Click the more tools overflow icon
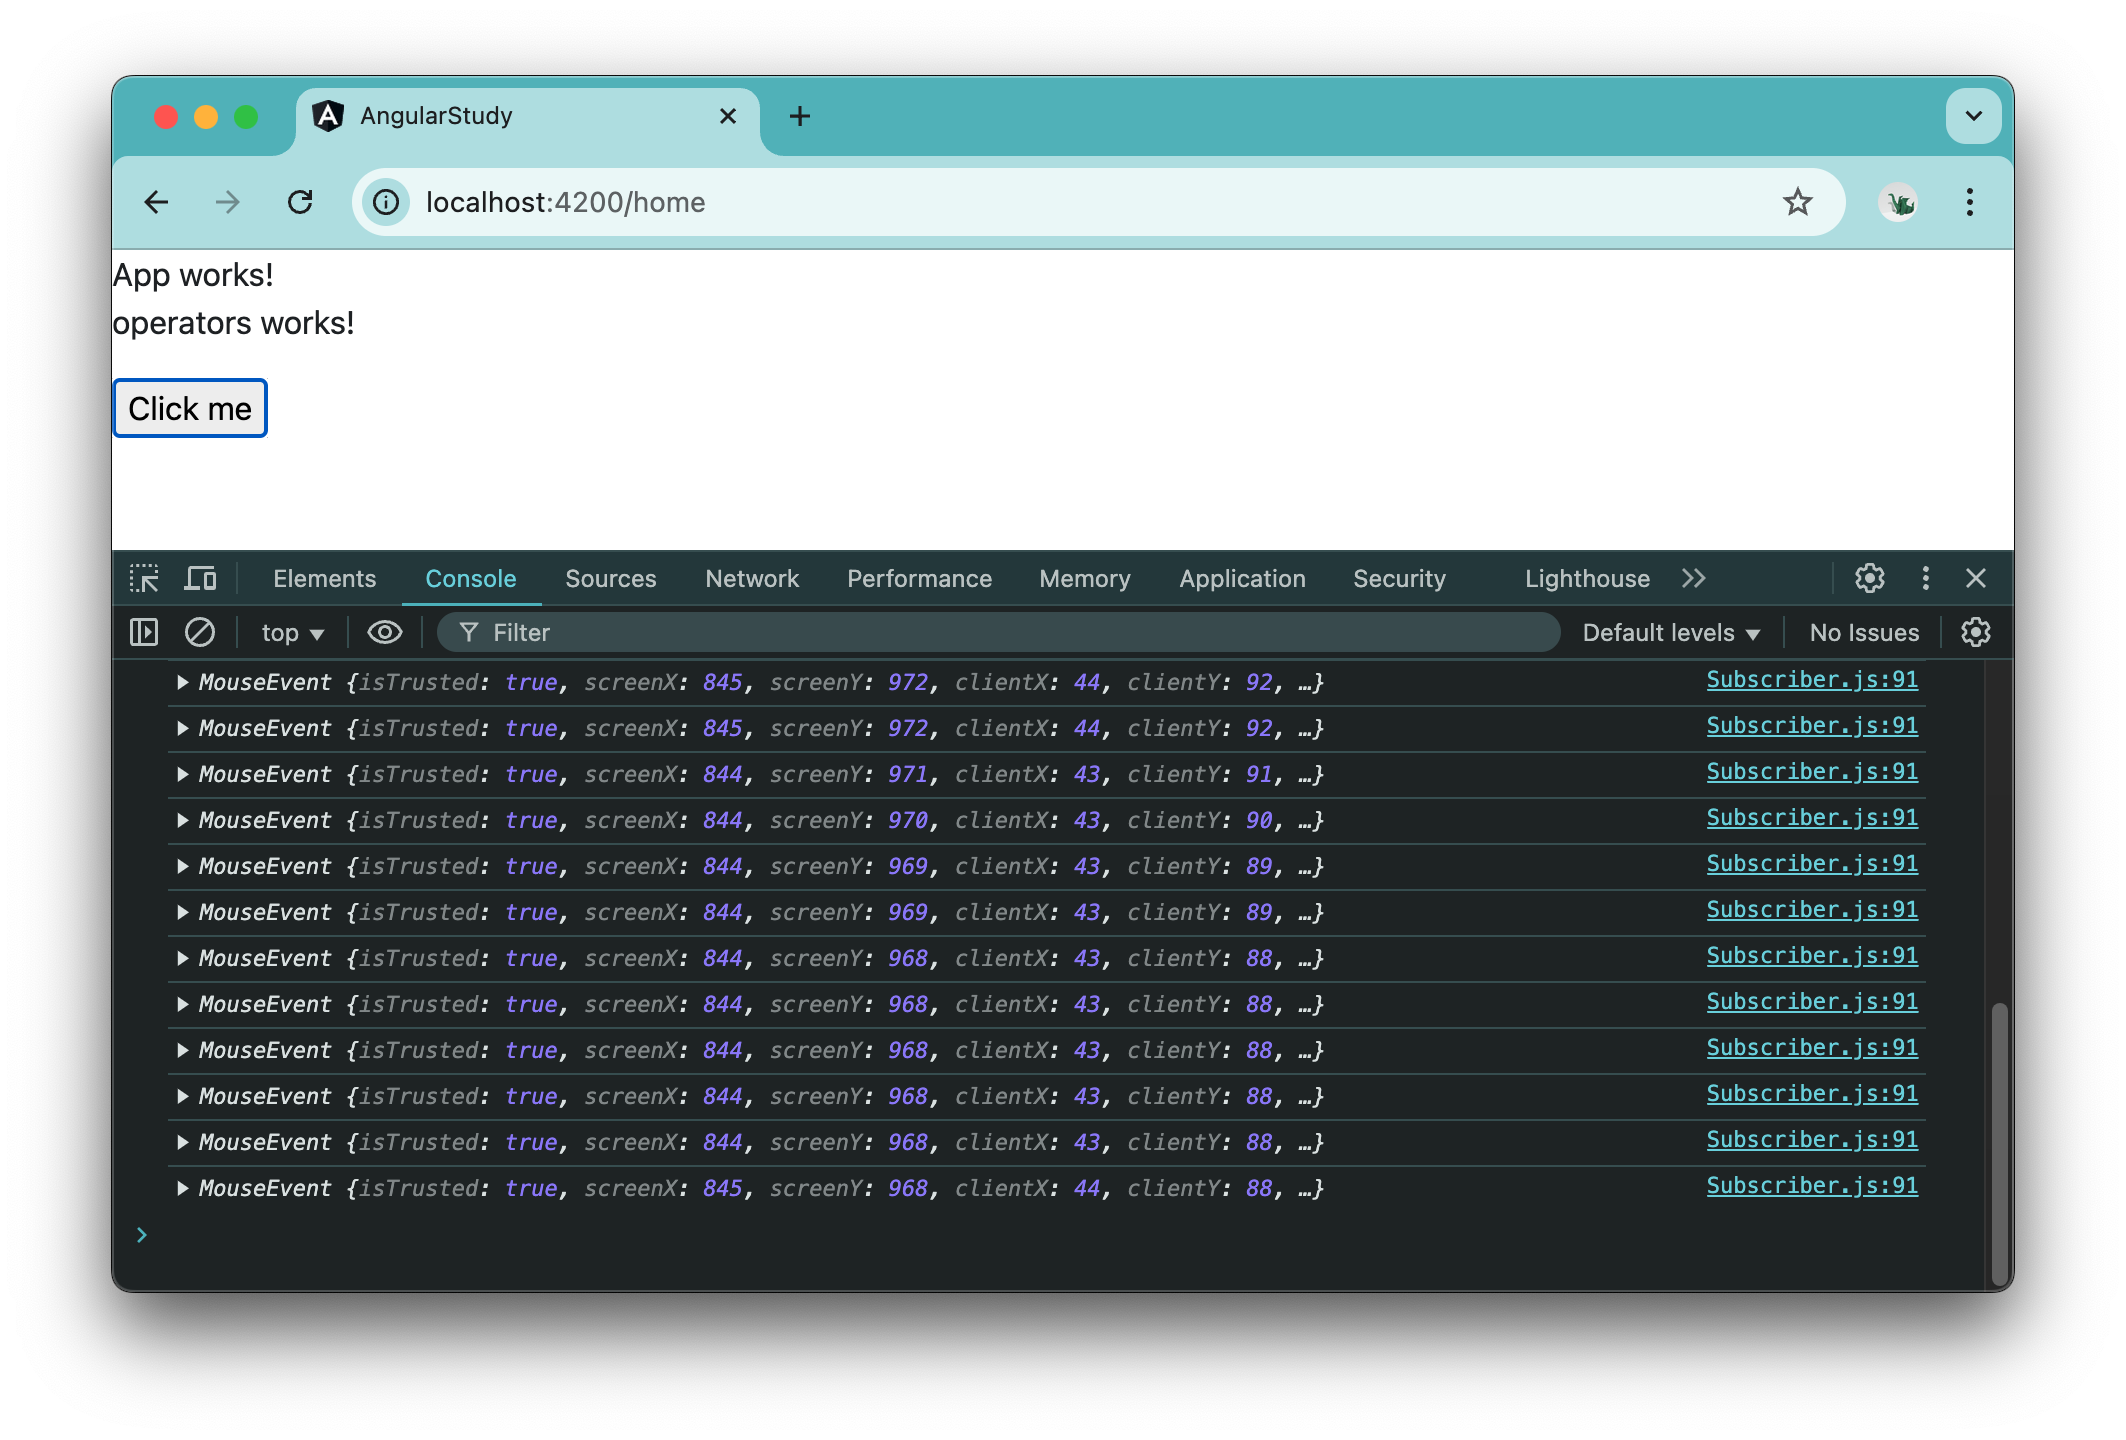2126x1440 pixels. pos(1695,579)
